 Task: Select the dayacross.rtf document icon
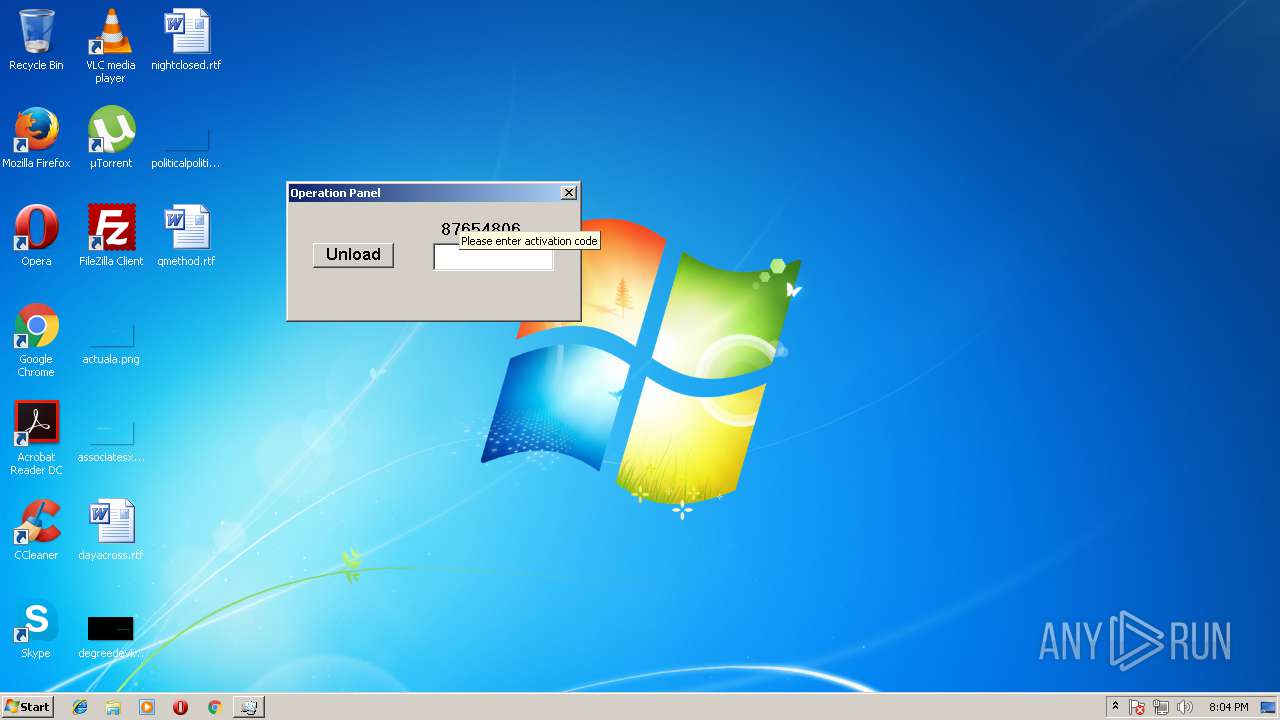111,530
